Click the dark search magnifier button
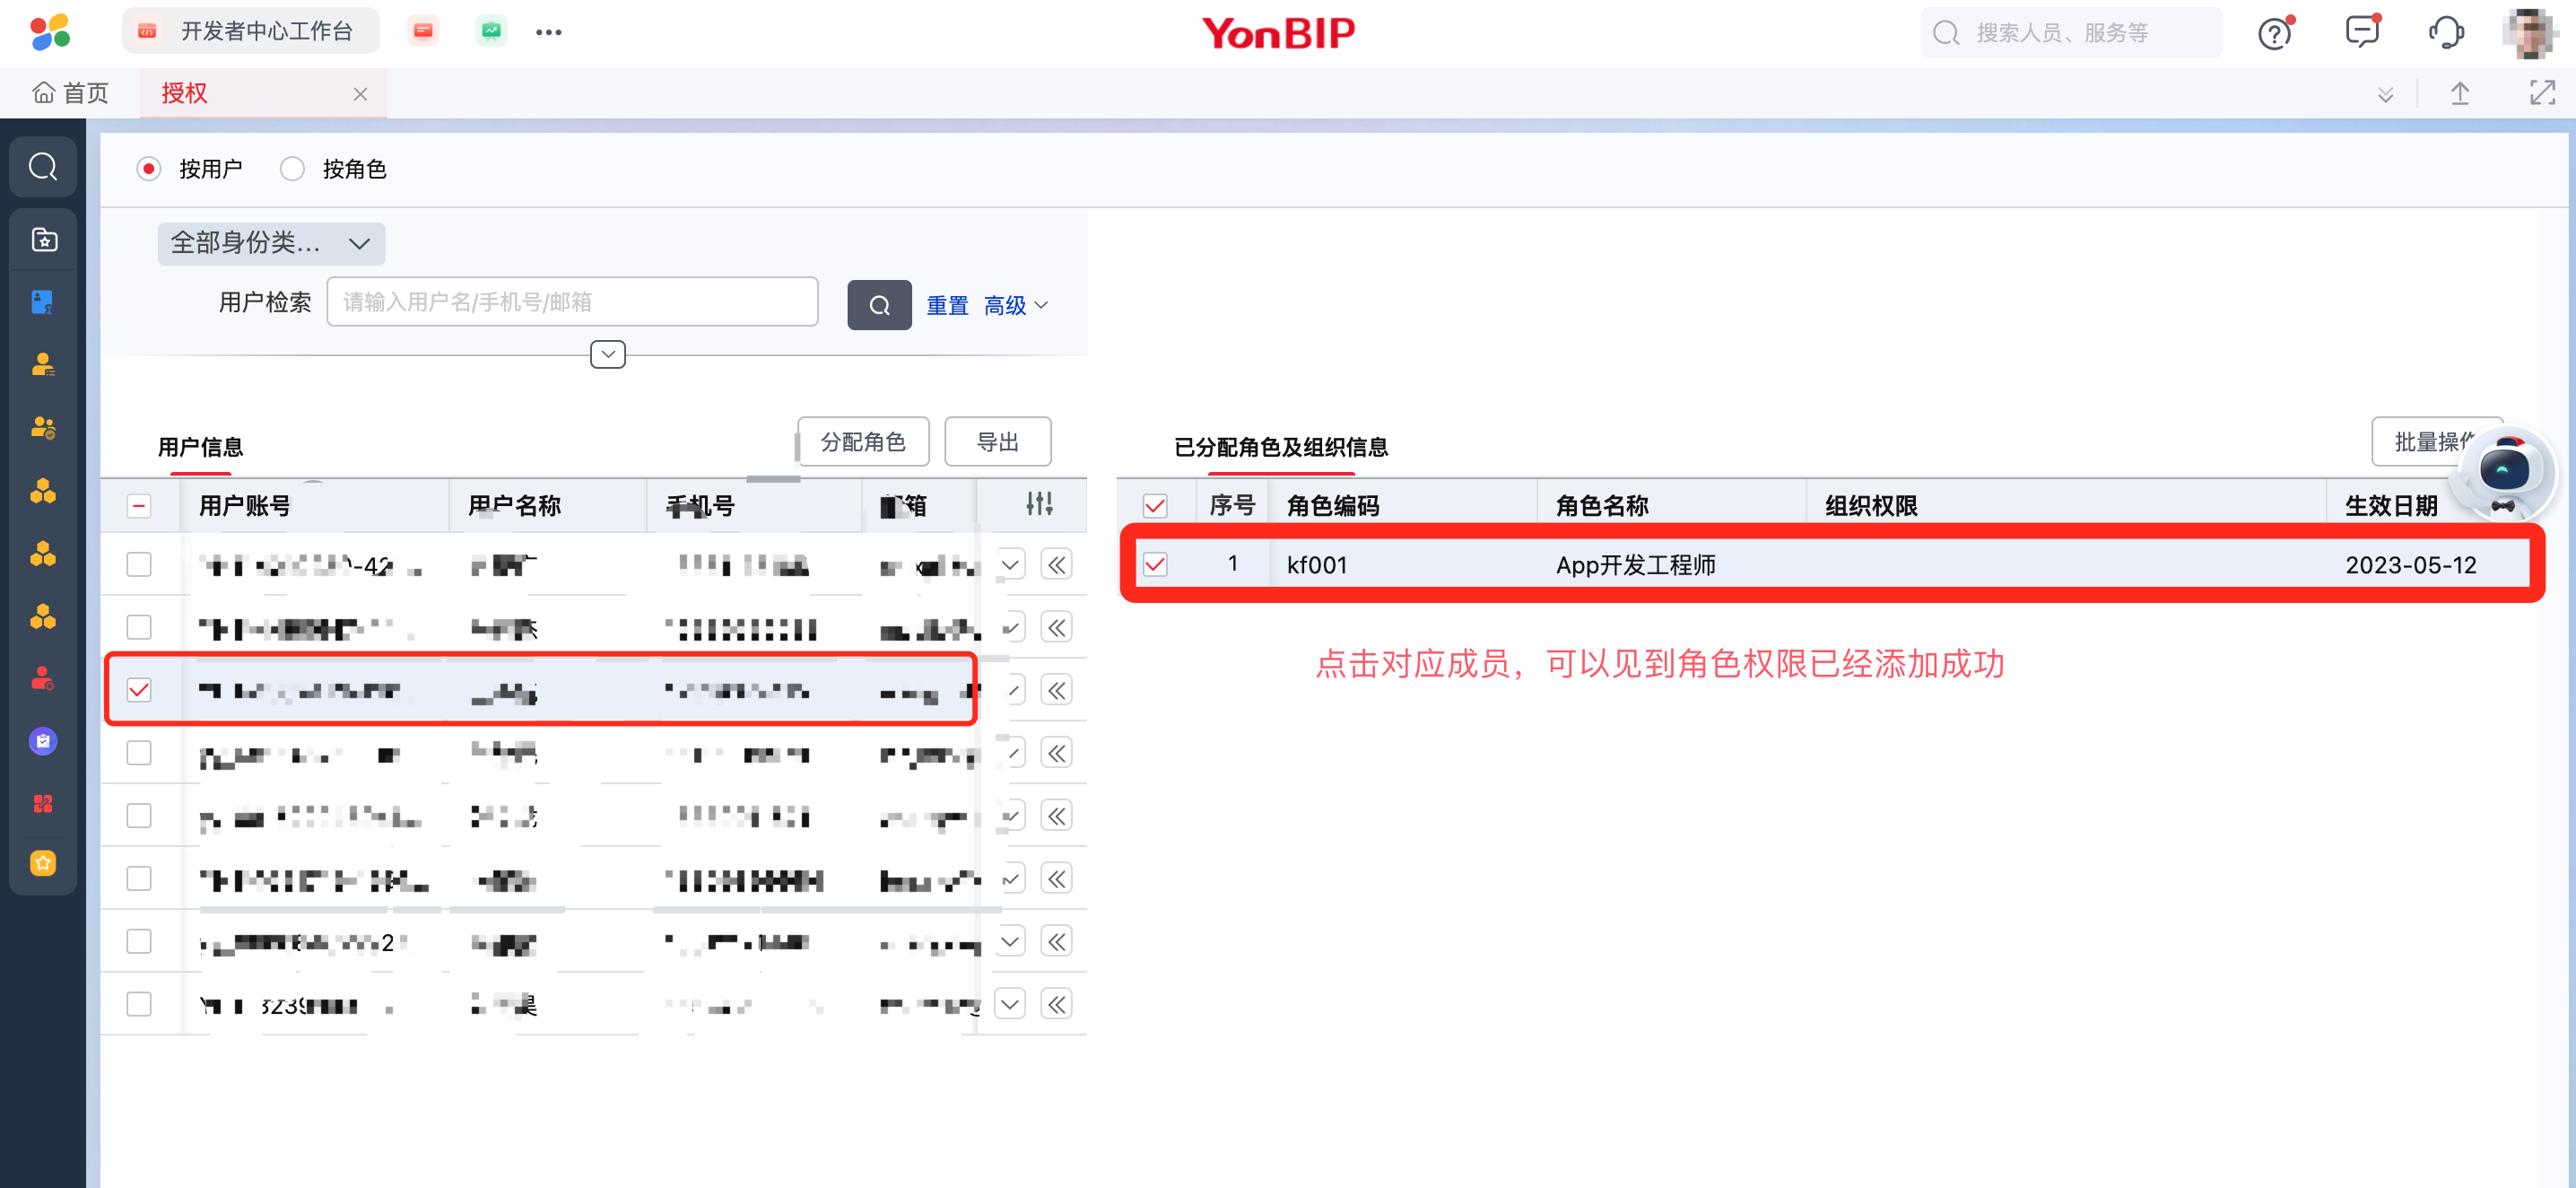The width and height of the screenshot is (2576, 1188). click(x=878, y=305)
